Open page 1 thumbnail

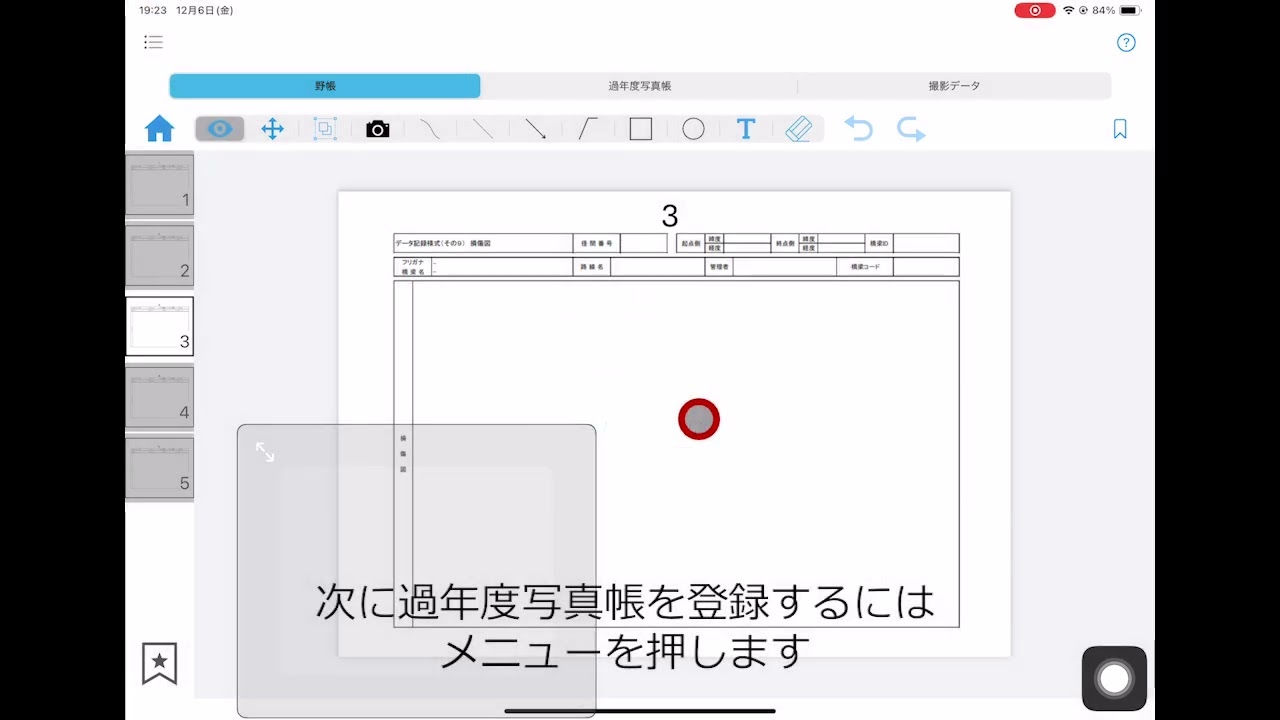click(159, 185)
